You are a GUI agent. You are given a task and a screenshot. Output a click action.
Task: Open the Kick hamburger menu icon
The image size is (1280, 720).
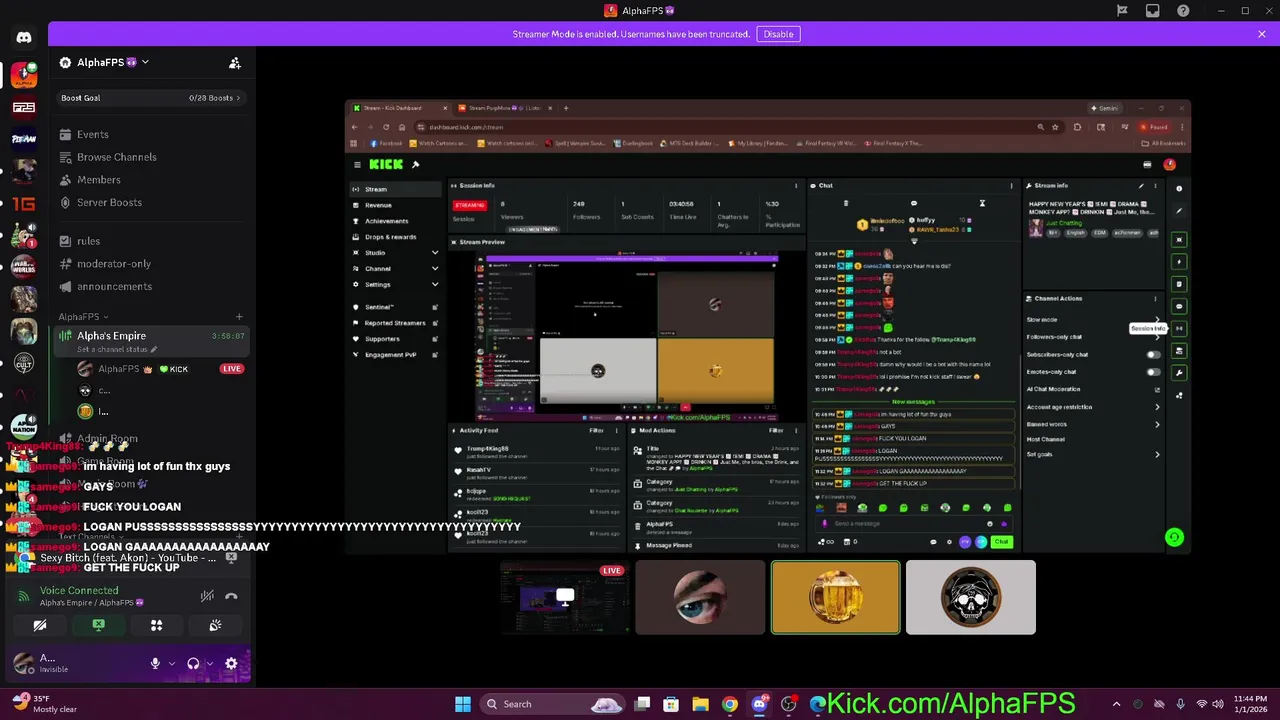pyautogui.click(x=357, y=164)
